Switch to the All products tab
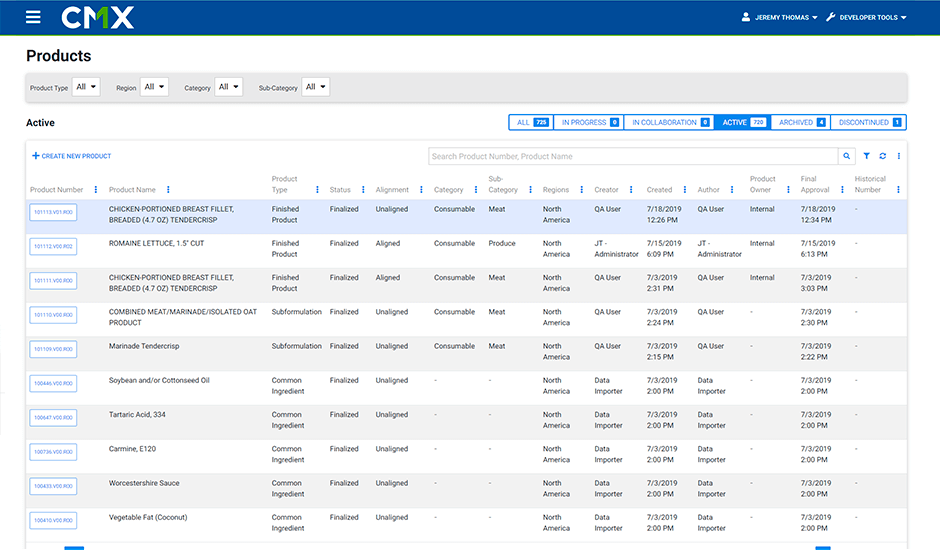The height and width of the screenshot is (550, 940). tap(531, 122)
